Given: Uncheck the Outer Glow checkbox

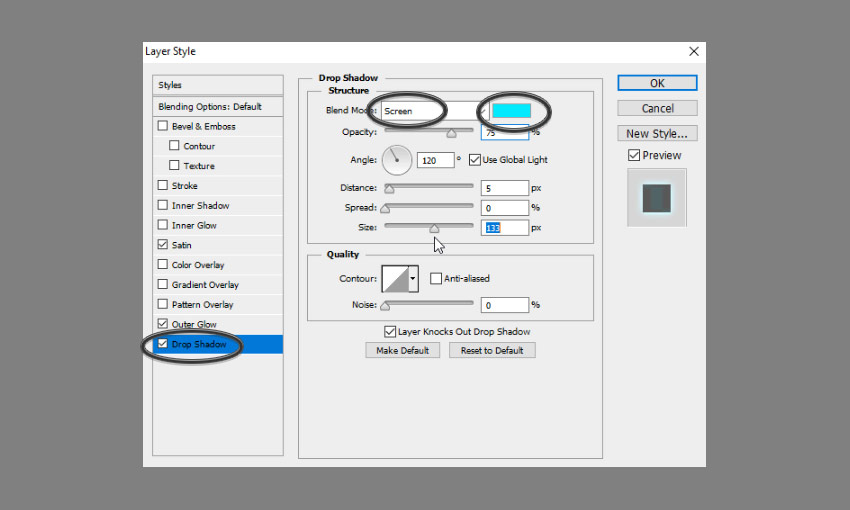Looking at the screenshot, I should click(x=163, y=324).
